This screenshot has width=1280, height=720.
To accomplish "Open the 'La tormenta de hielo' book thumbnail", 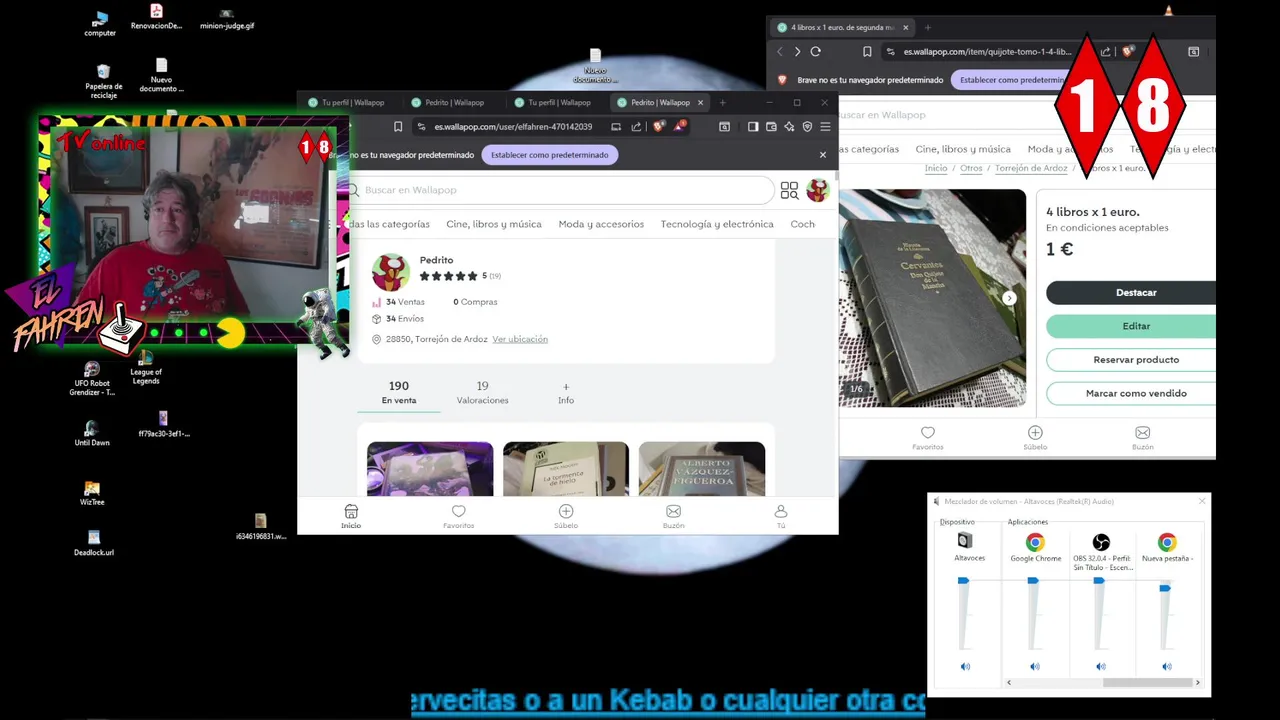I will pyautogui.click(x=566, y=469).
